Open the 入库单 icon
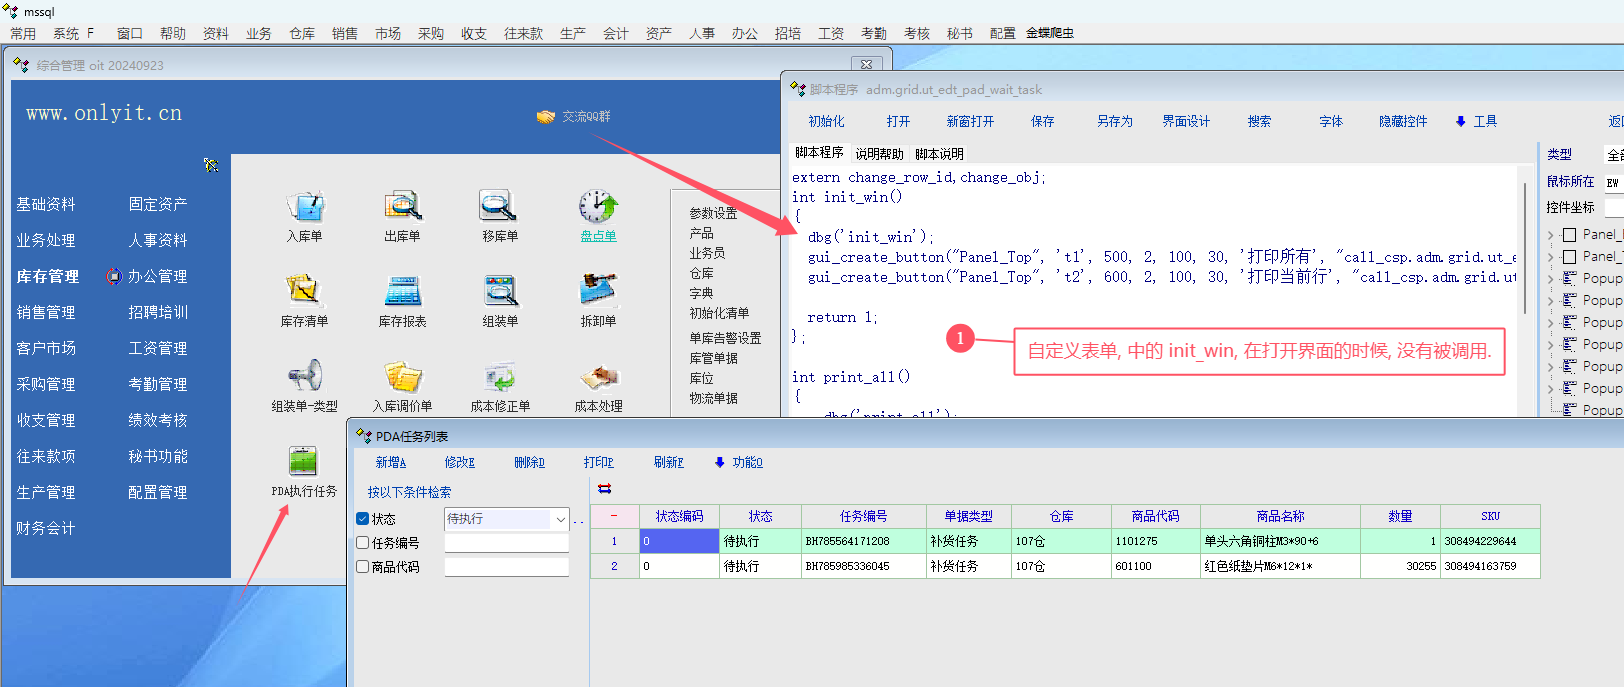The height and width of the screenshot is (687, 1624). coord(304,207)
